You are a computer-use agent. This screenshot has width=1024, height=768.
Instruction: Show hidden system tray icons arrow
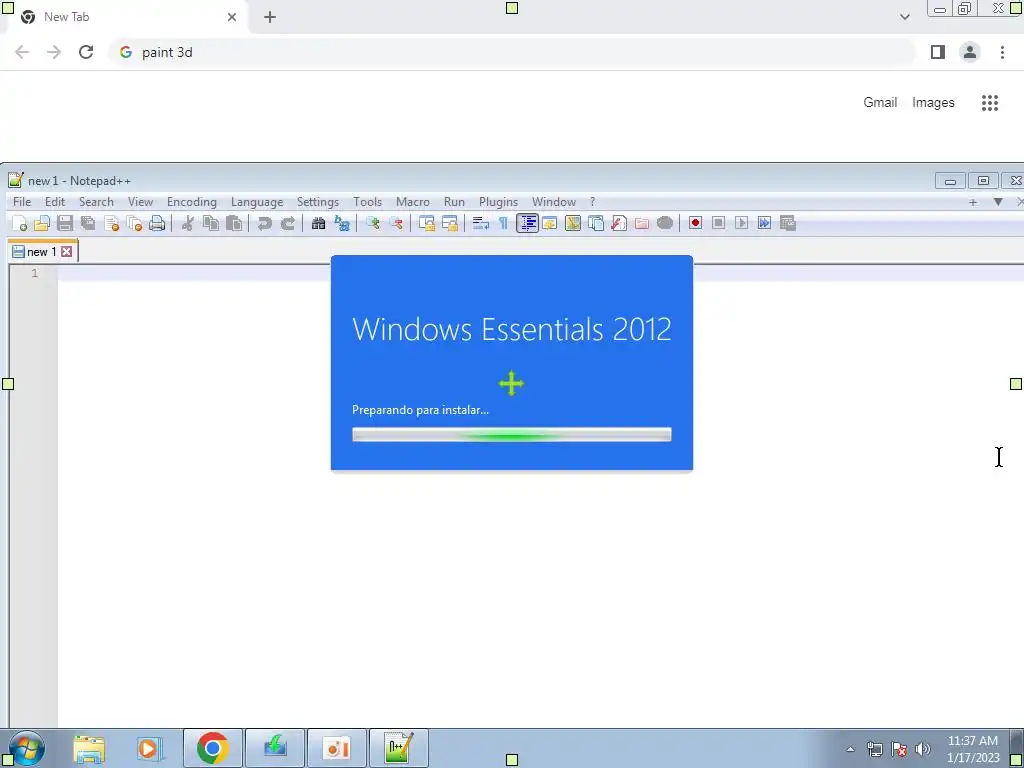click(x=850, y=749)
